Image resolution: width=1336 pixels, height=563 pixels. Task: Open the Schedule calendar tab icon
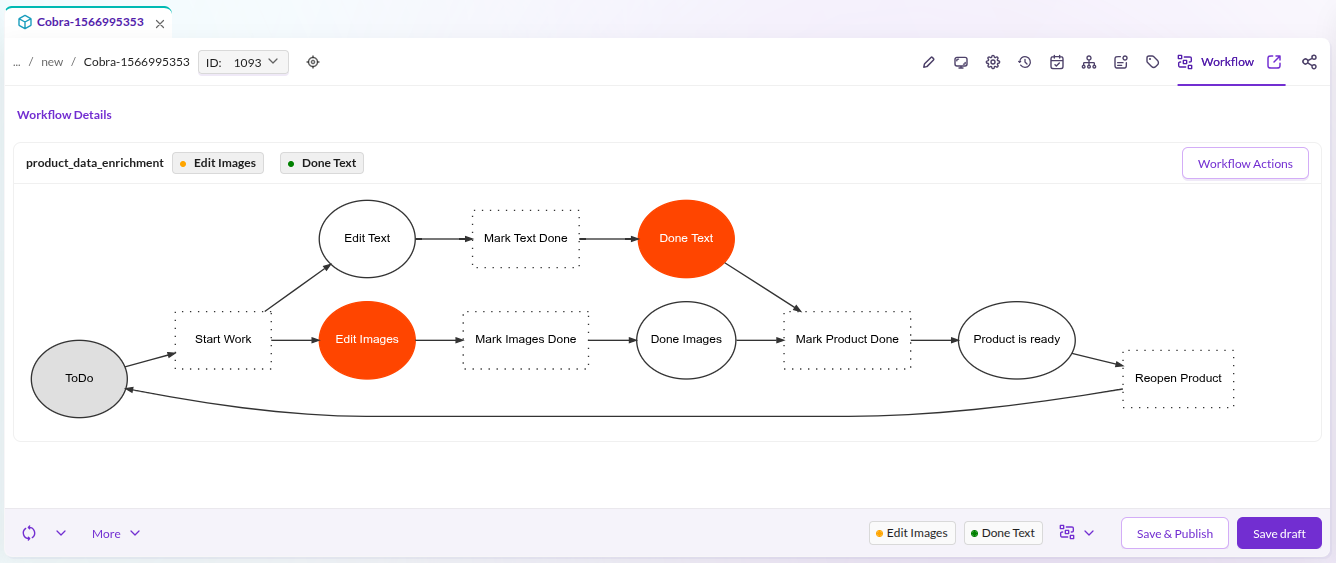coord(1056,62)
